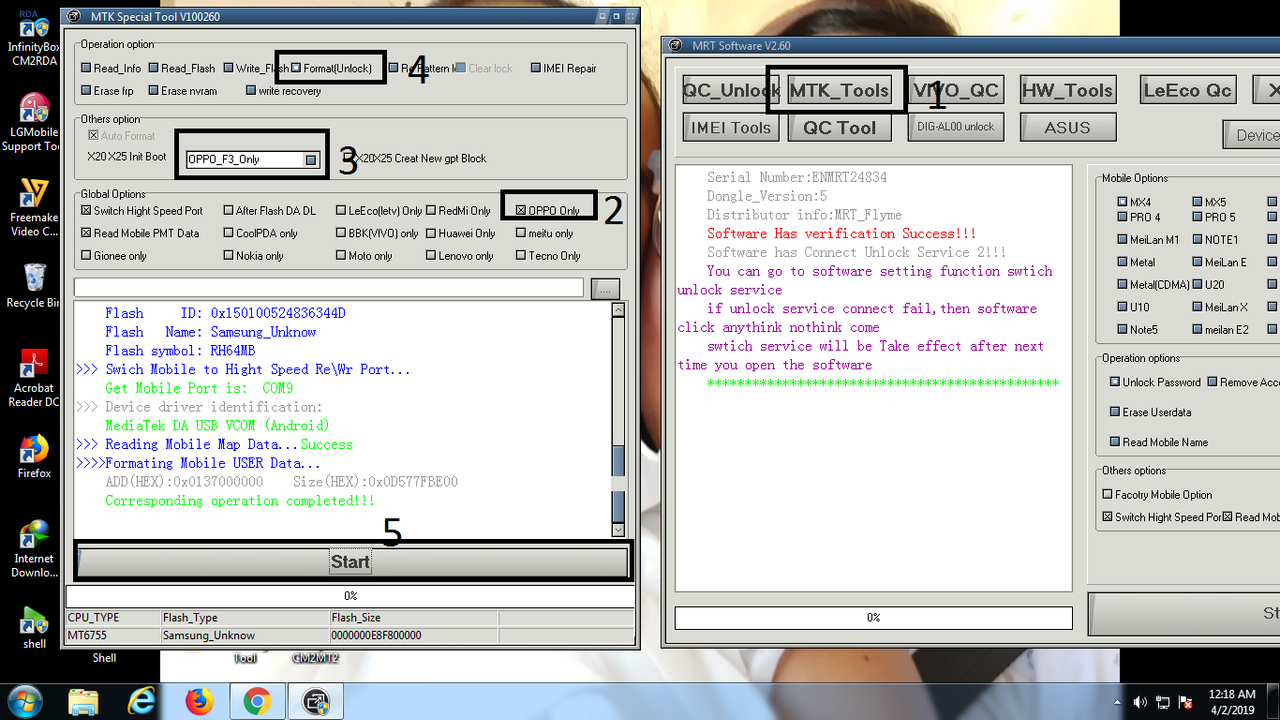Toggle the write recovery checkbox
This screenshot has width=1280, height=720.
pos(251,91)
